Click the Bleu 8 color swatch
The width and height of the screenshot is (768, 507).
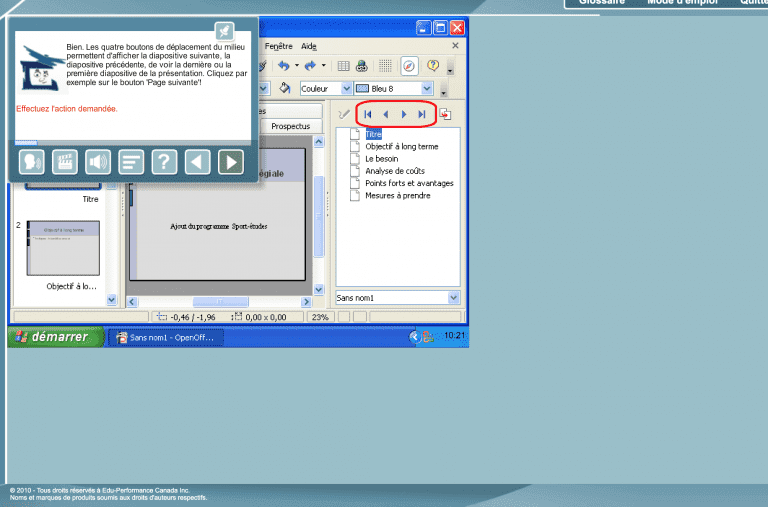tap(362, 89)
